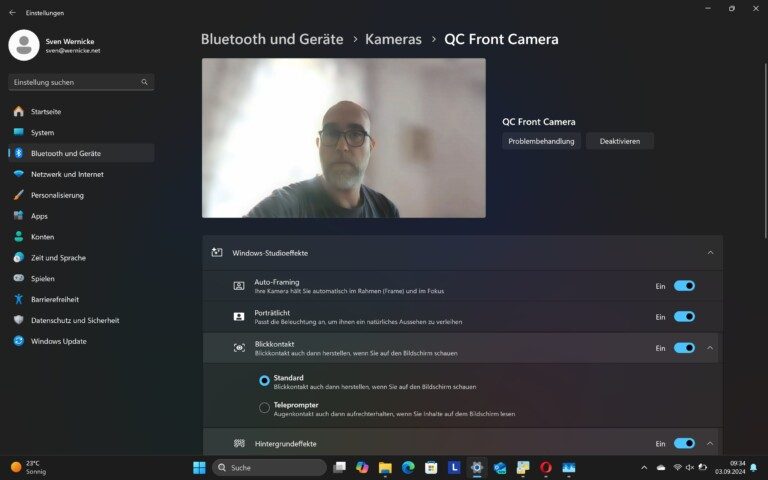This screenshot has height=480, width=768.
Task: Click the Bluetooth und Geräte breadcrumb
Action: click(272, 39)
